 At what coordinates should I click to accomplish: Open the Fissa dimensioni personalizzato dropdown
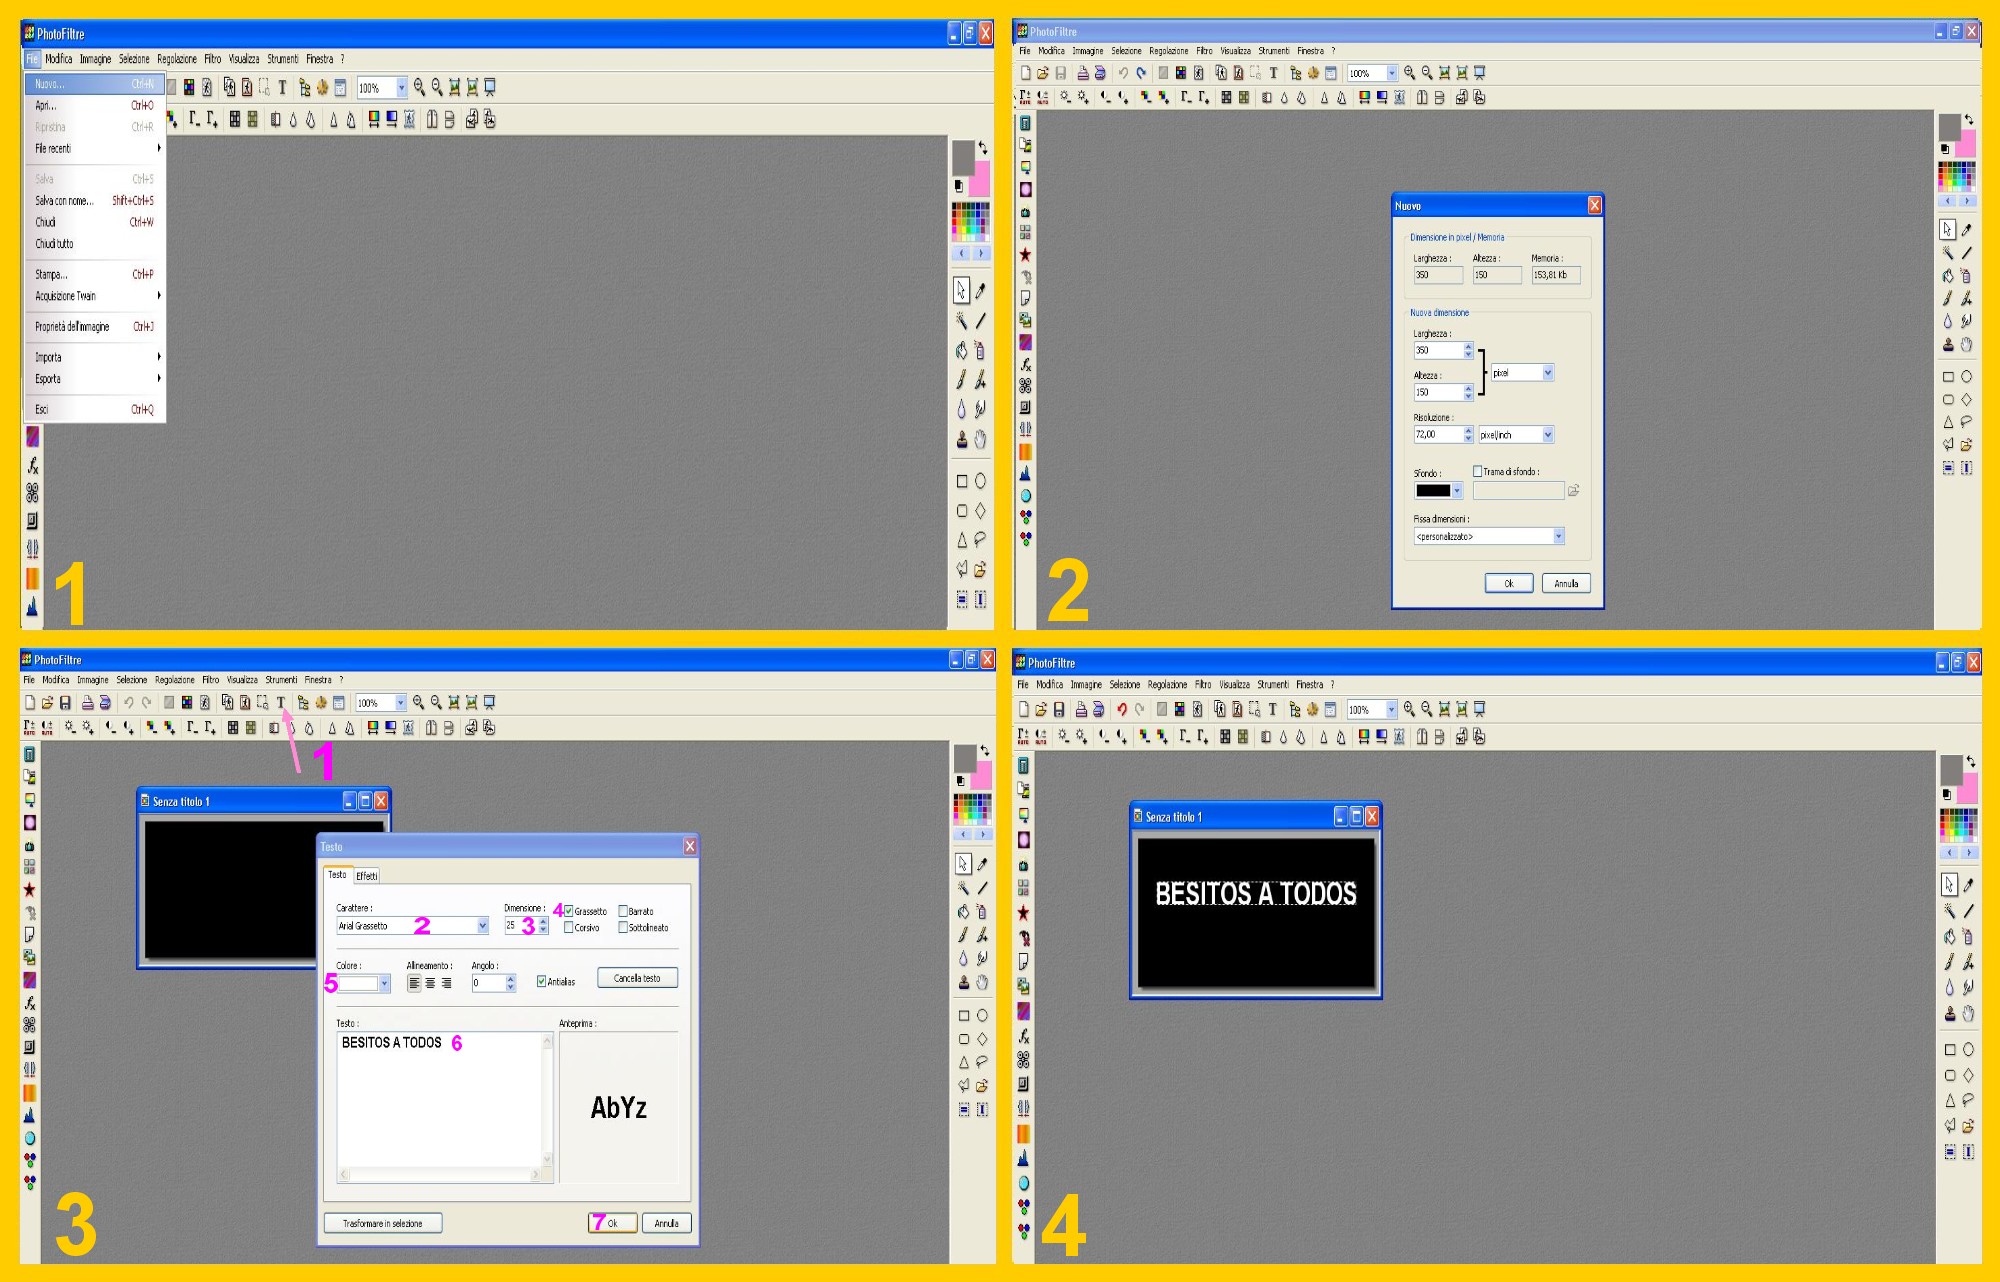[1558, 536]
